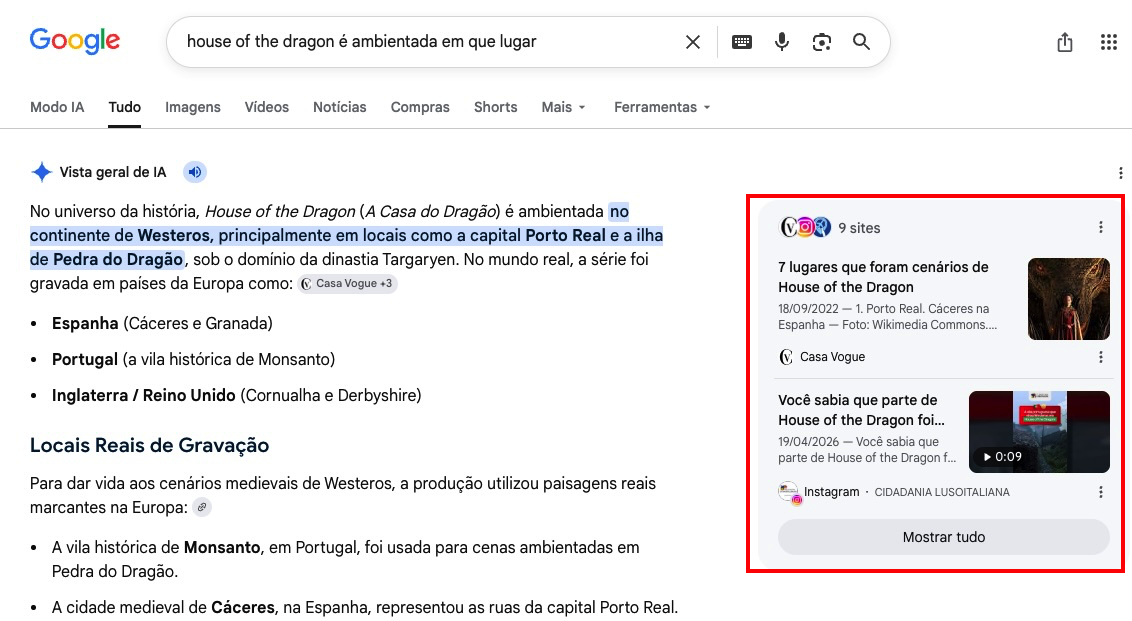Select the Tudo tab
The width and height of the screenshot is (1132, 621).
pos(124,107)
